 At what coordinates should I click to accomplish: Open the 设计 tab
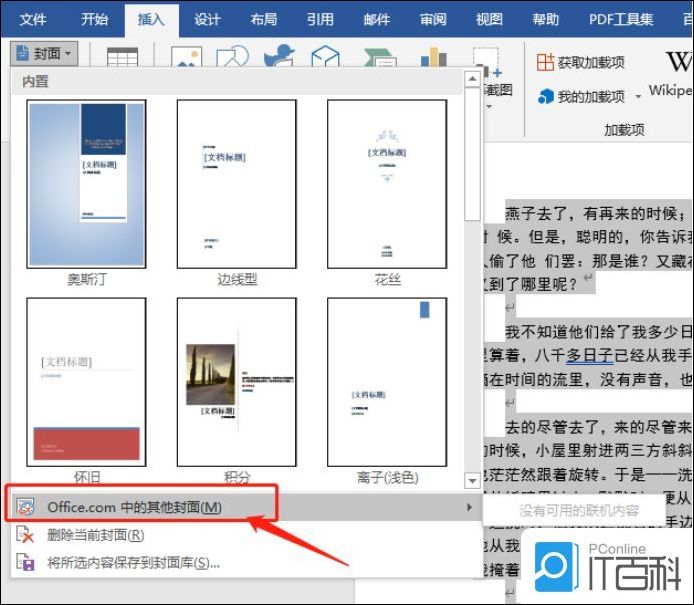click(207, 19)
